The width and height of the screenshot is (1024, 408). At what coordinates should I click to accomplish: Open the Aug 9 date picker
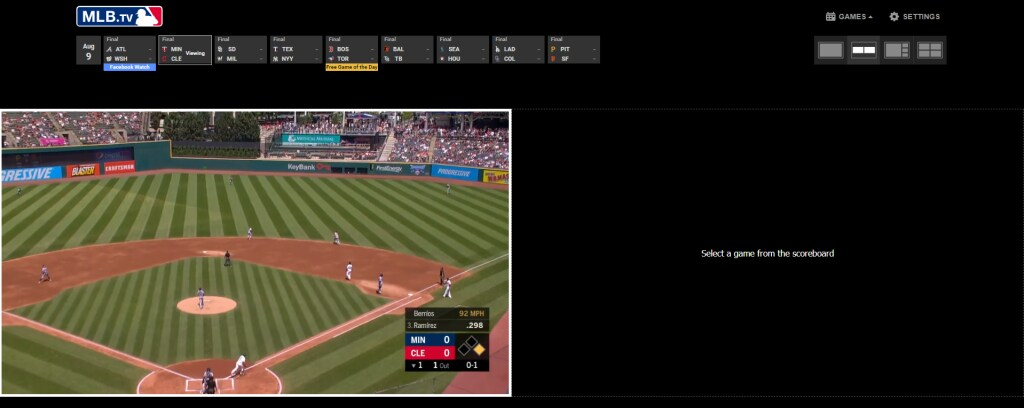pos(89,50)
